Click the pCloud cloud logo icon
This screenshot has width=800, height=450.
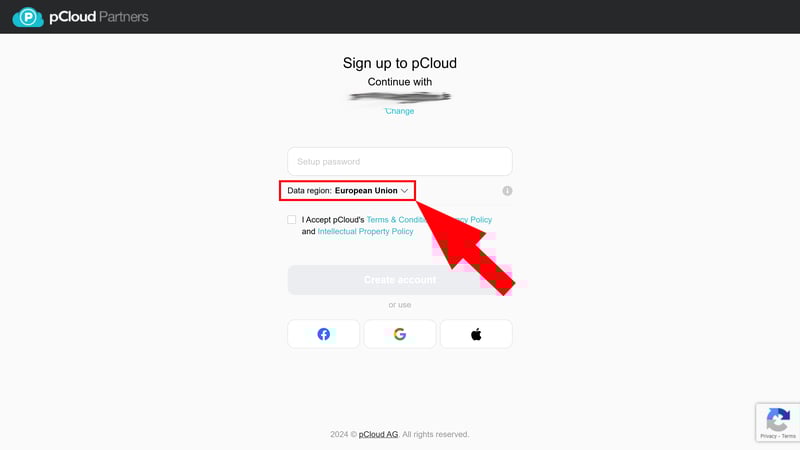click(x=28, y=17)
